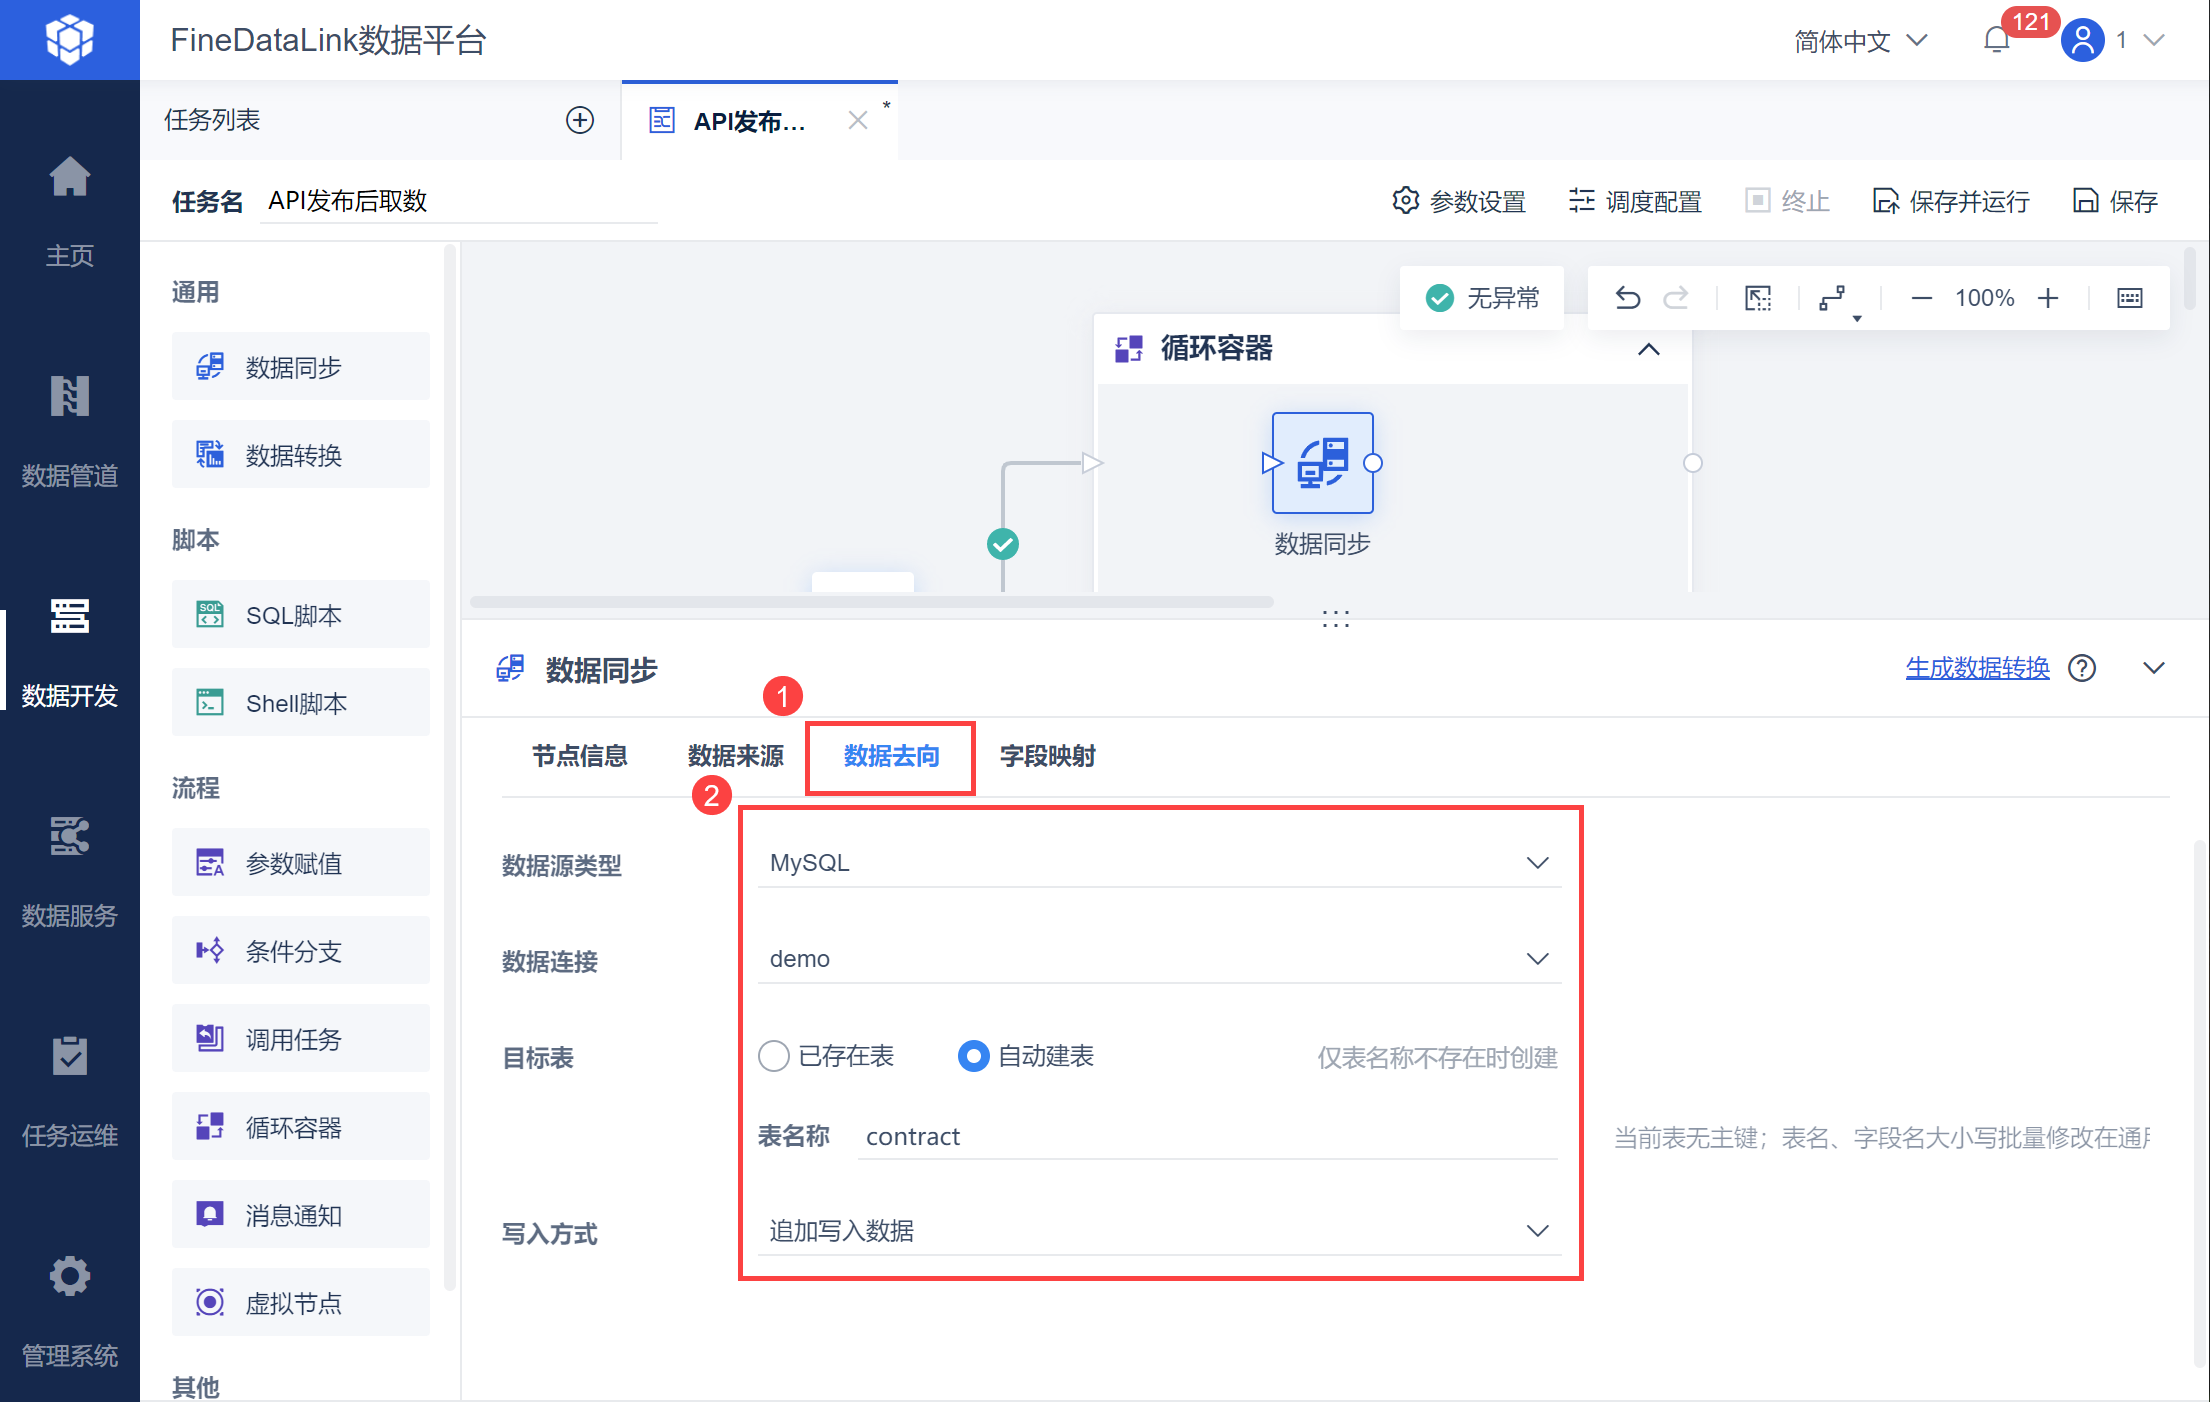Select the 已存在表 radio option
The image size is (2210, 1402).
point(774,1056)
